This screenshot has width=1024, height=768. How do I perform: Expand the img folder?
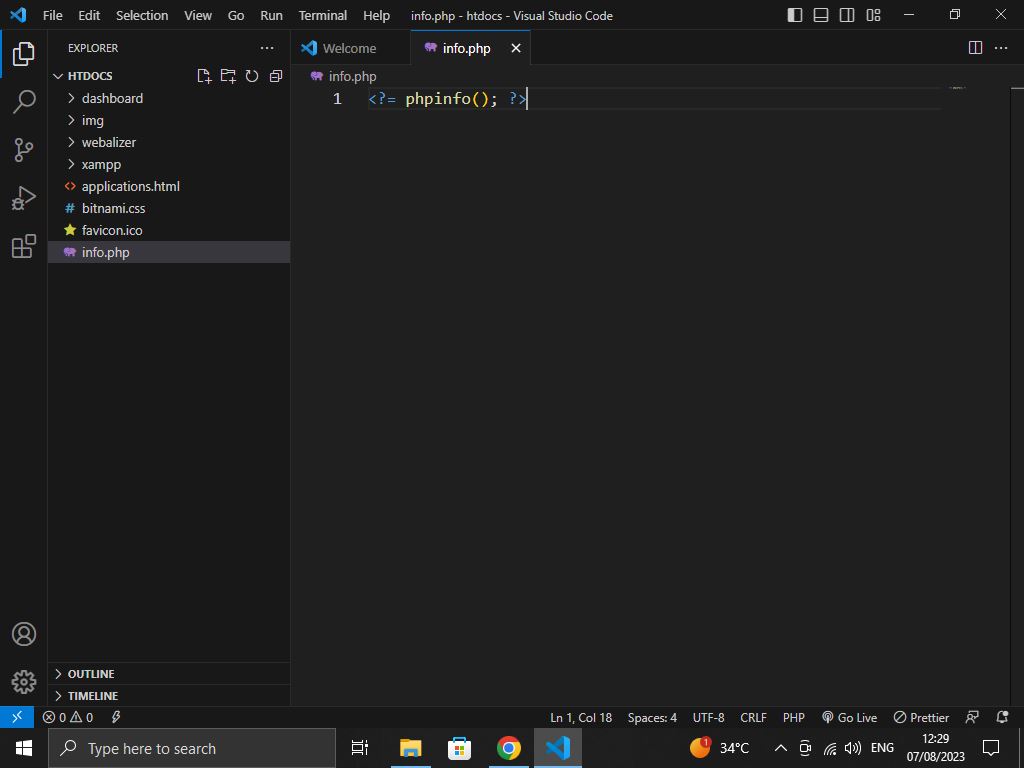168,120
